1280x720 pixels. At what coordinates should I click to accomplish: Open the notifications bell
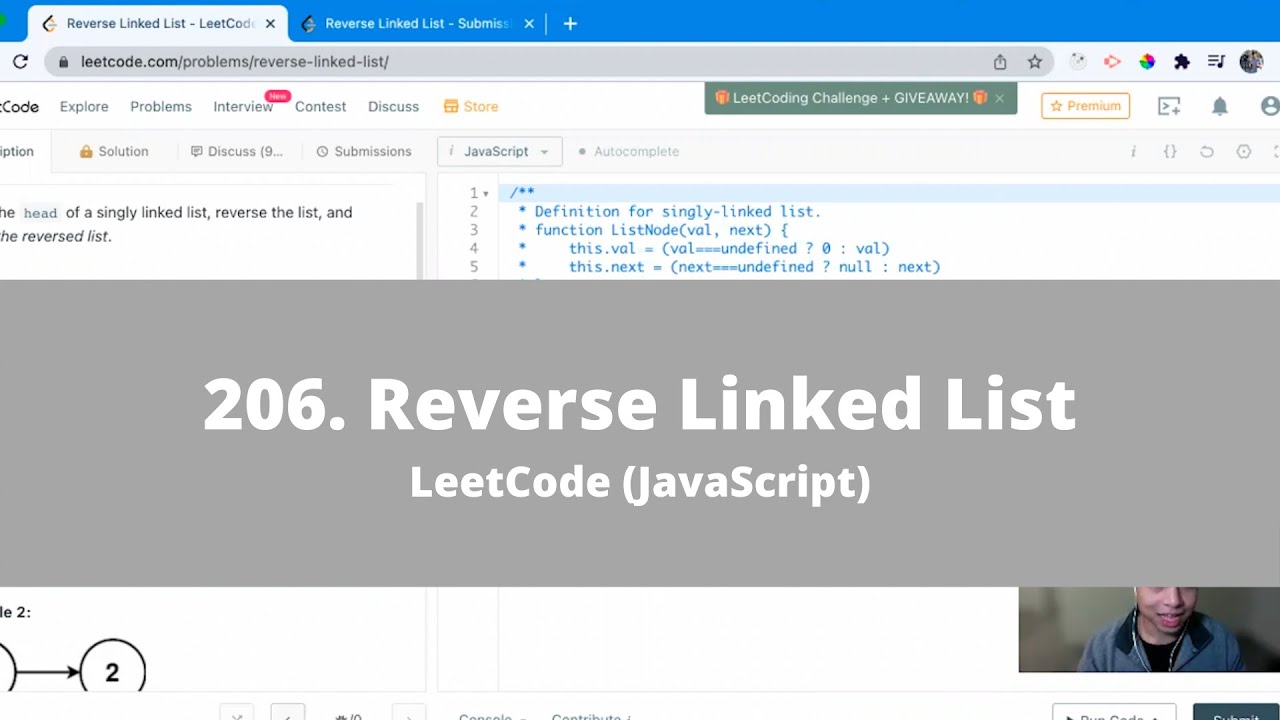pyautogui.click(x=1220, y=106)
